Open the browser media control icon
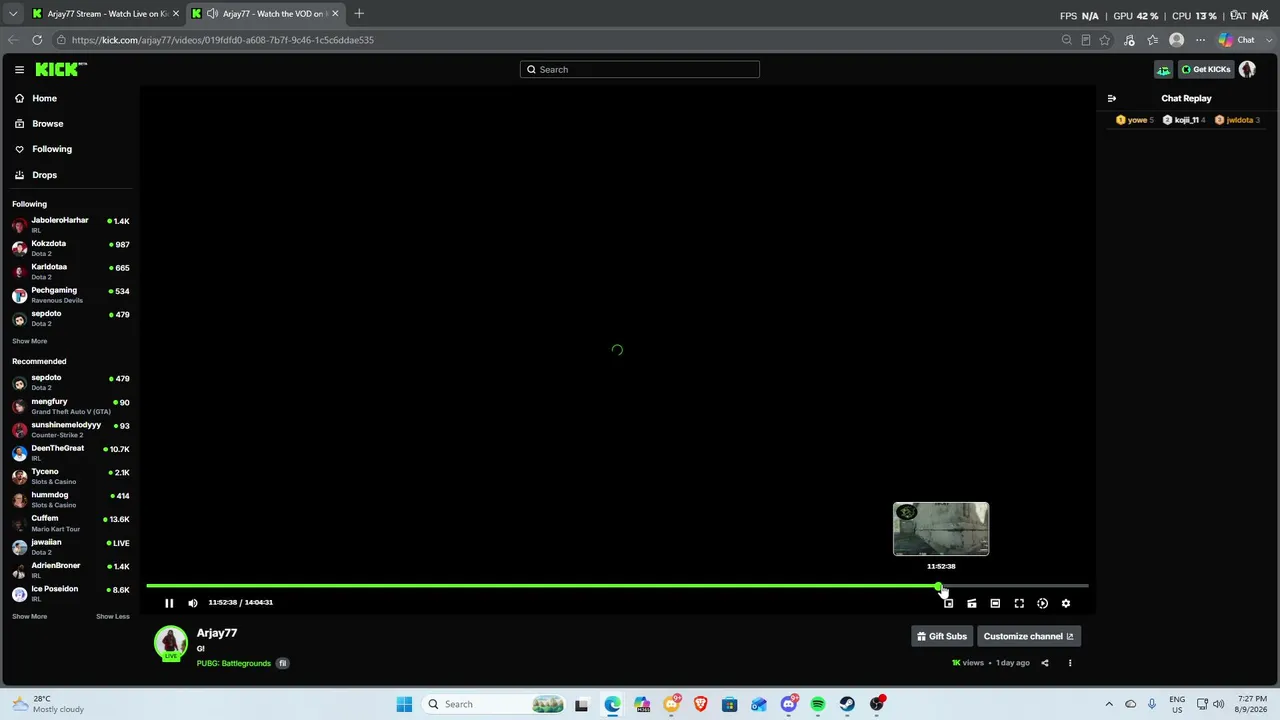This screenshot has height=720, width=1280. pos(1129,40)
